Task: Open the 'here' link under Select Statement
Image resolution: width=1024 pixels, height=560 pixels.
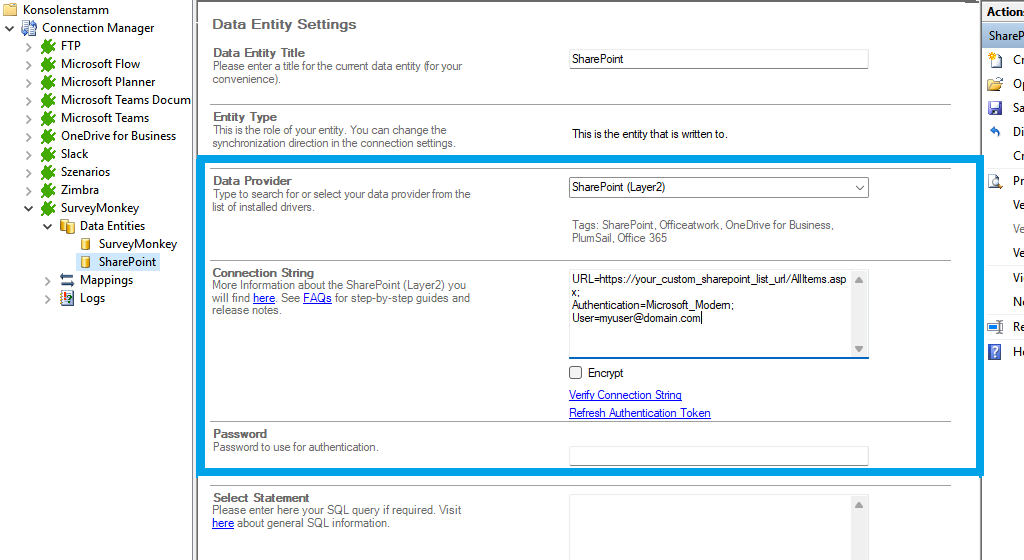Action: point(223,523)
